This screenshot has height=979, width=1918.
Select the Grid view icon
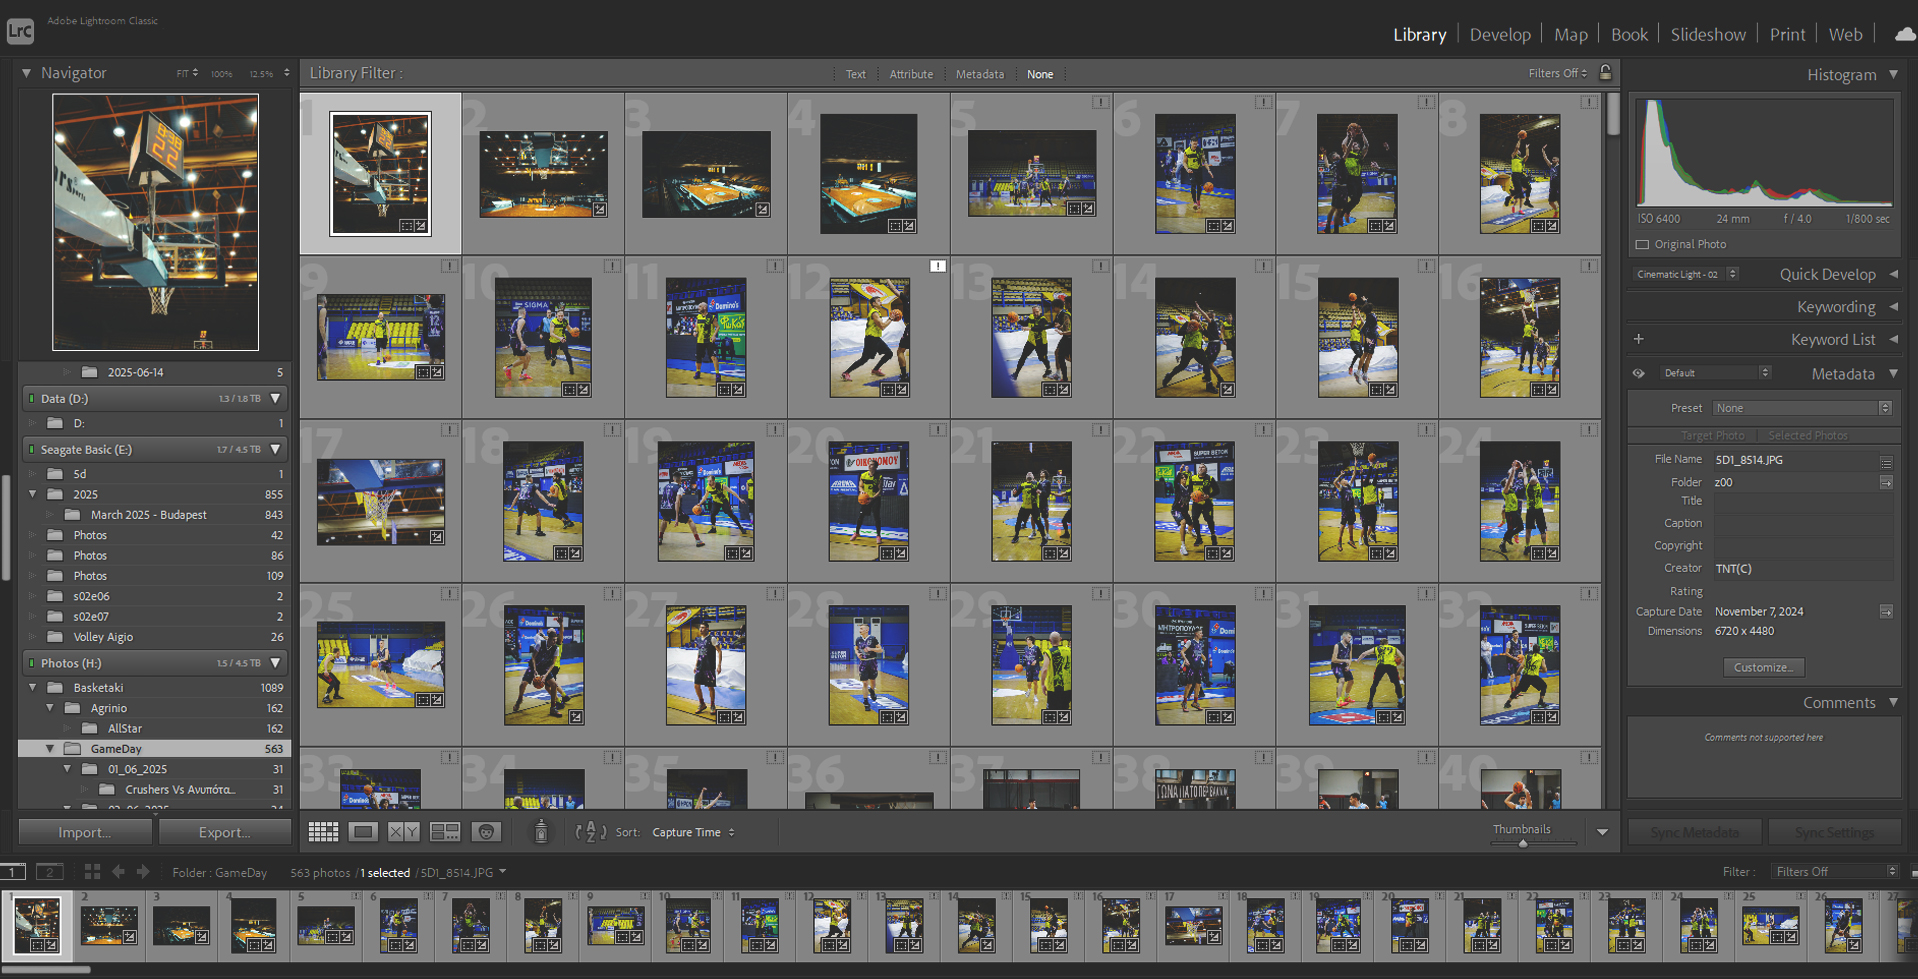tap(322, 831)
